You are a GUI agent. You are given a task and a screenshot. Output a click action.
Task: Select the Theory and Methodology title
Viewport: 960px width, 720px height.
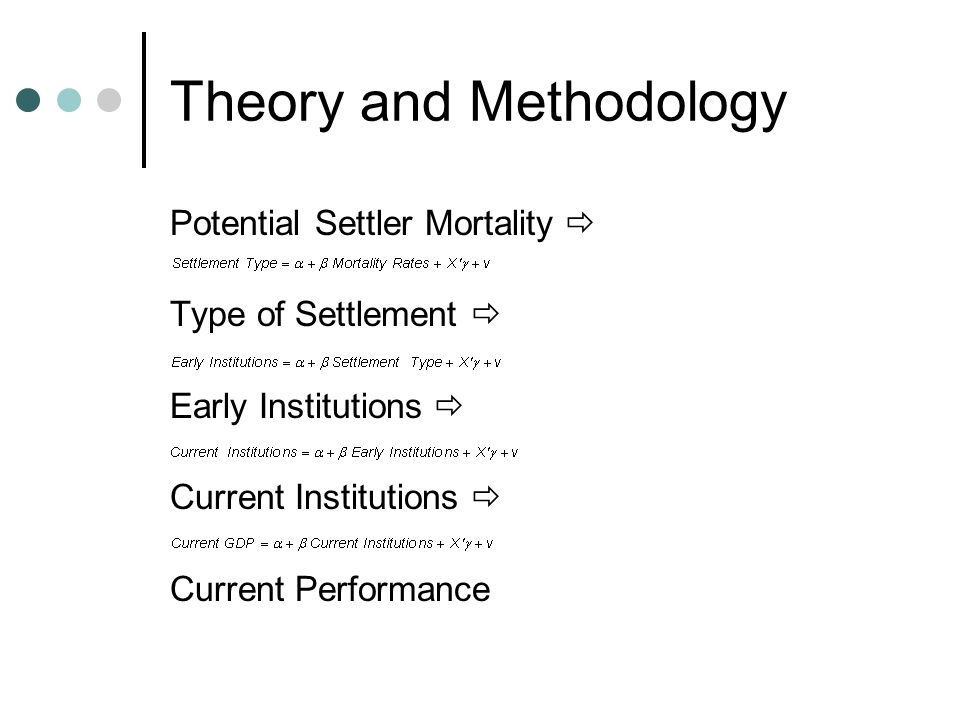[478, 103]
